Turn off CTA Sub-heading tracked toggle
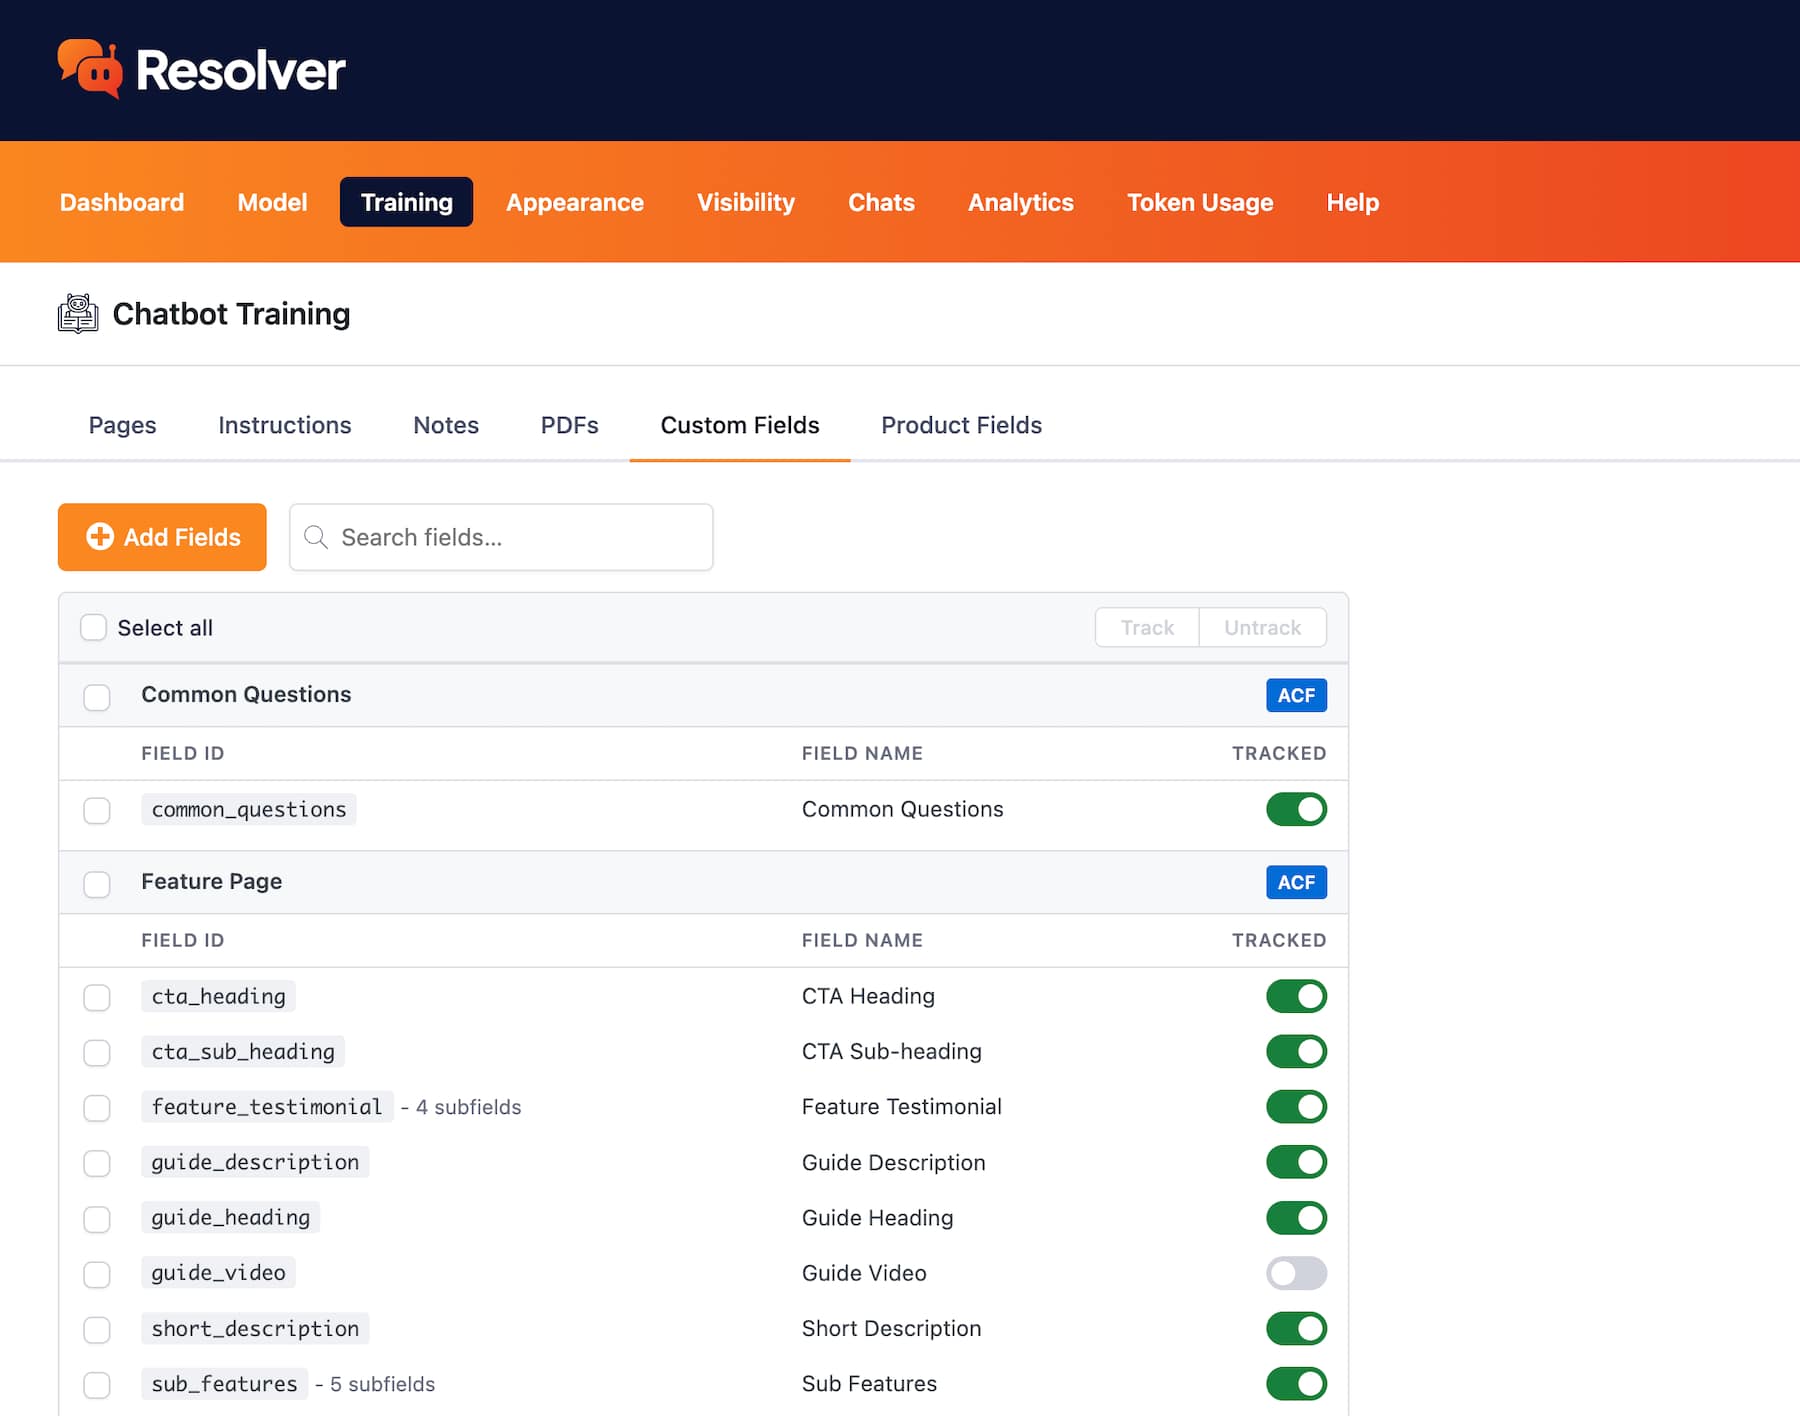This screenshot has height=1416, width=1800. 1296,1051
